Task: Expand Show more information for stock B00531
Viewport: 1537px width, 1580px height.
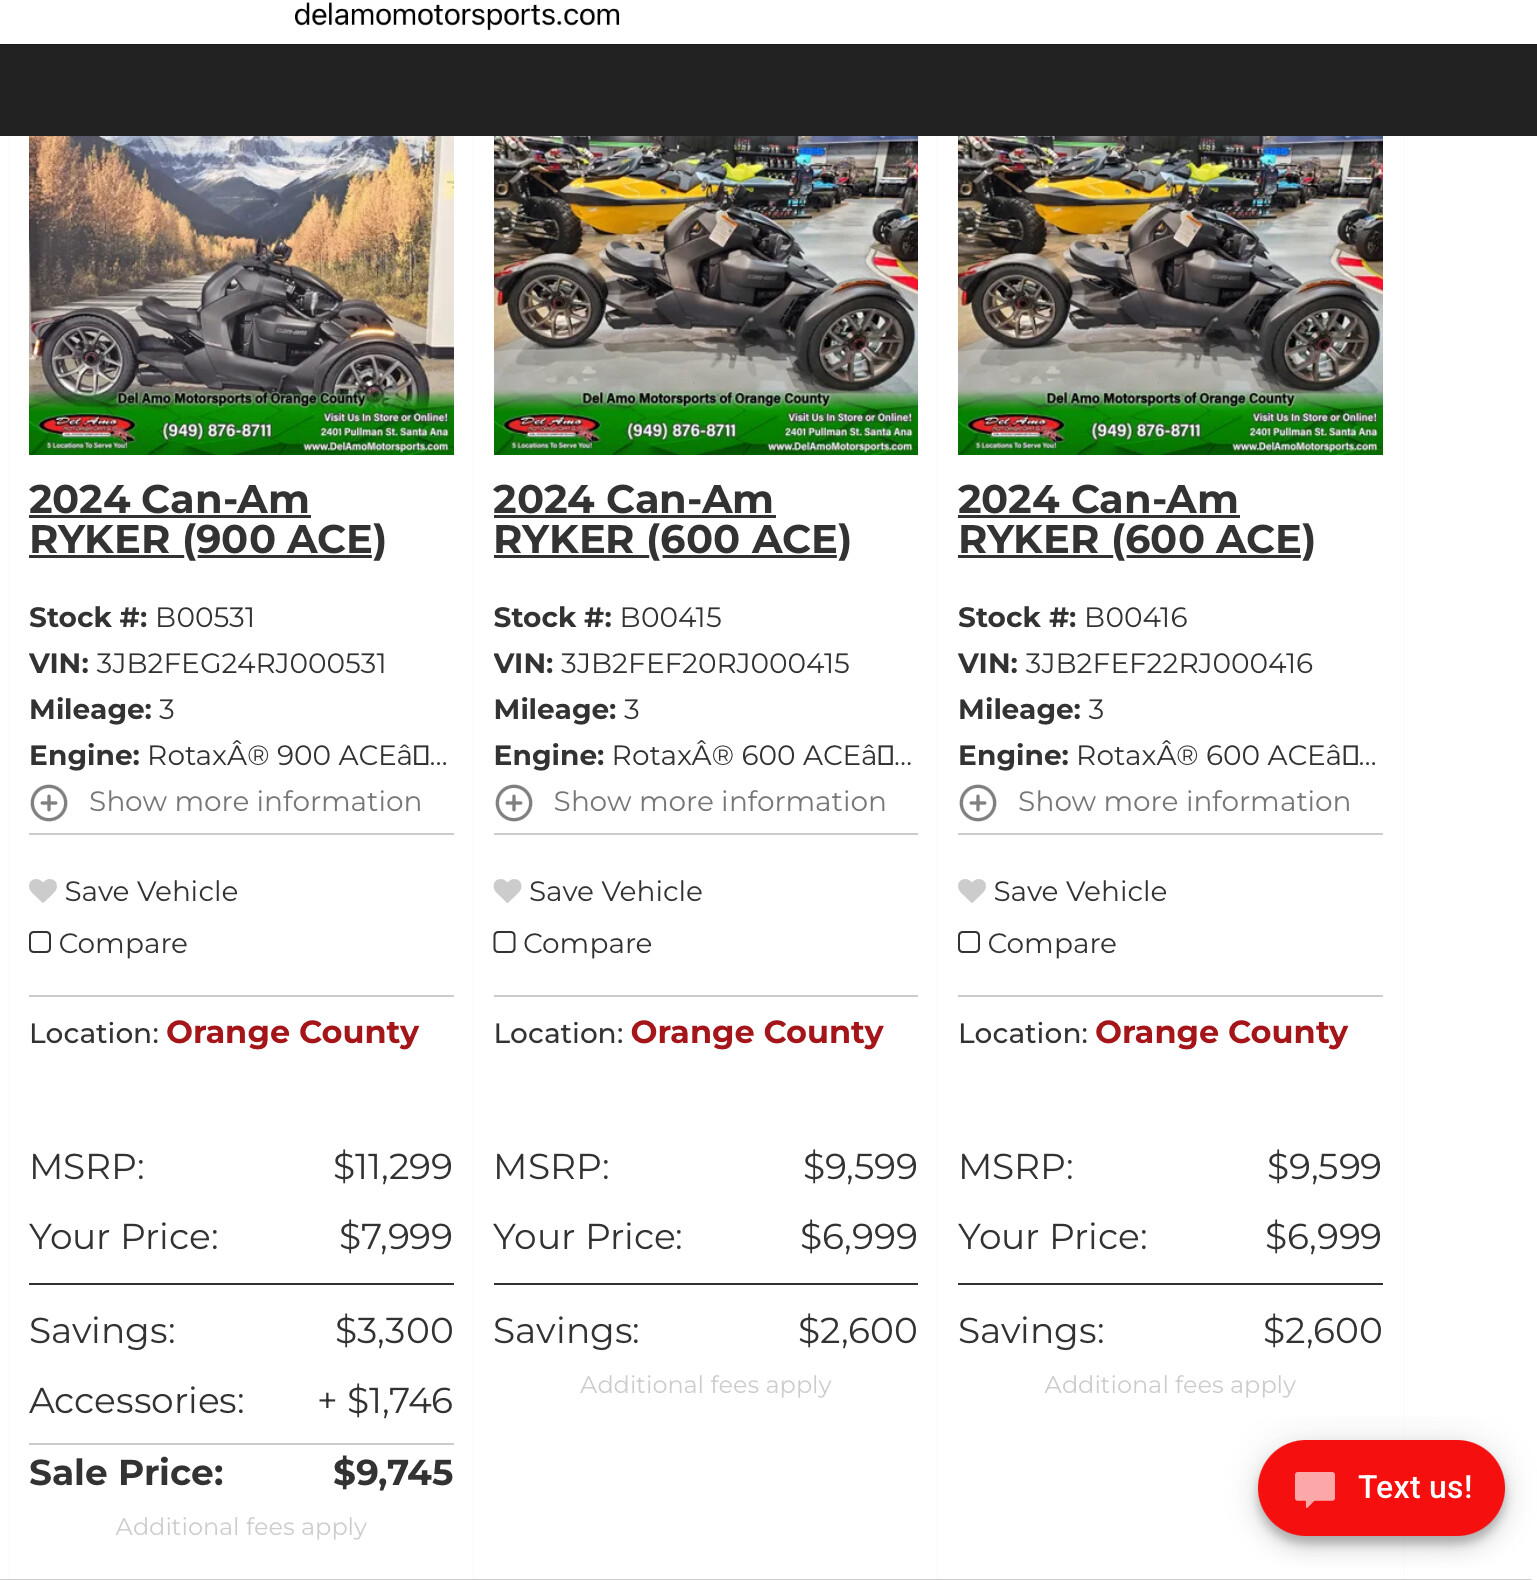Action: point(255,802)
